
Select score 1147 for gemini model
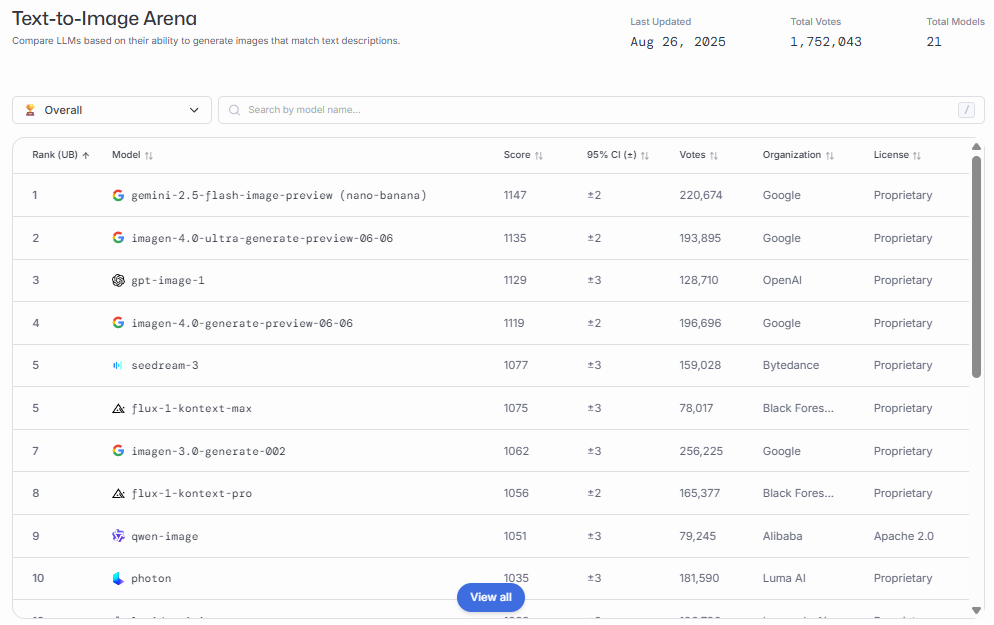coord(515,195)
